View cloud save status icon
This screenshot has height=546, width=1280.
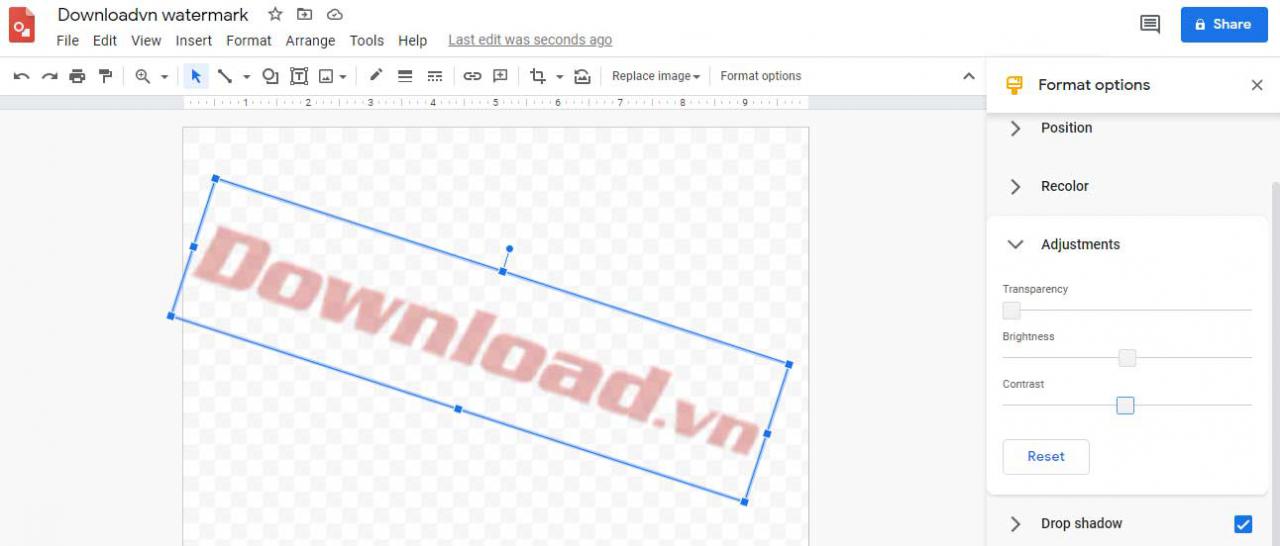point(335,15)
